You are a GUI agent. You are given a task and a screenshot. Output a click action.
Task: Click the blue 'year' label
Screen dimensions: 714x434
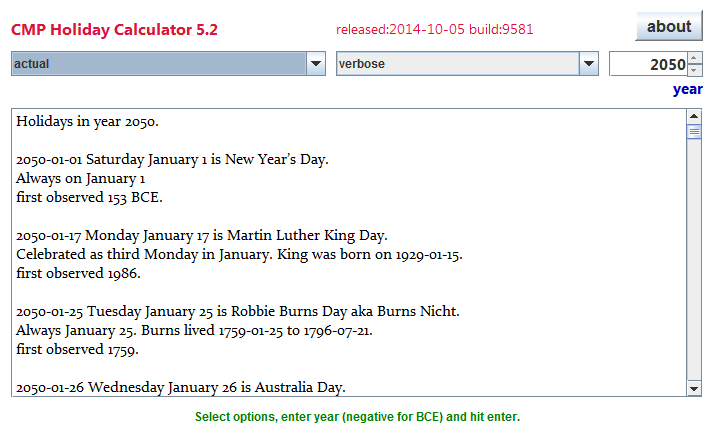tap(688, 90)
